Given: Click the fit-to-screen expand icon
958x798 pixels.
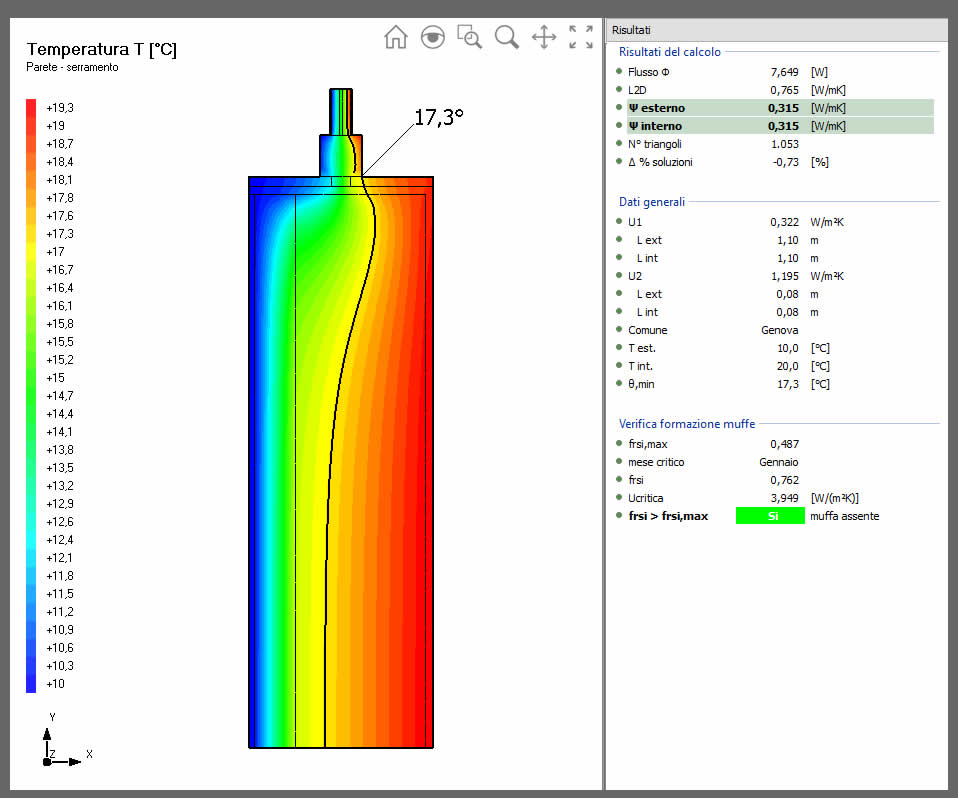Looking at the screenshot, I should (581, 37).
